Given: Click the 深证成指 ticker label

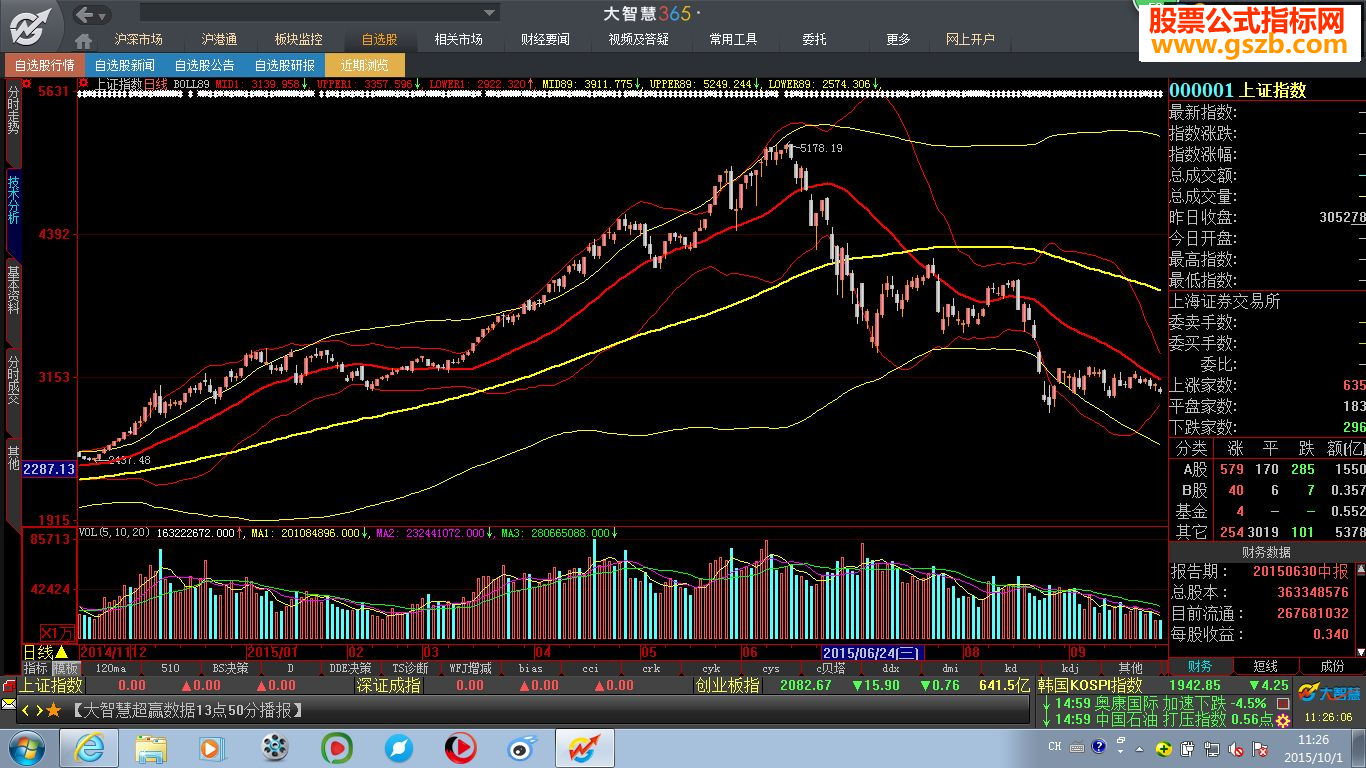Looking at the screenshot, I should point(389,686).
